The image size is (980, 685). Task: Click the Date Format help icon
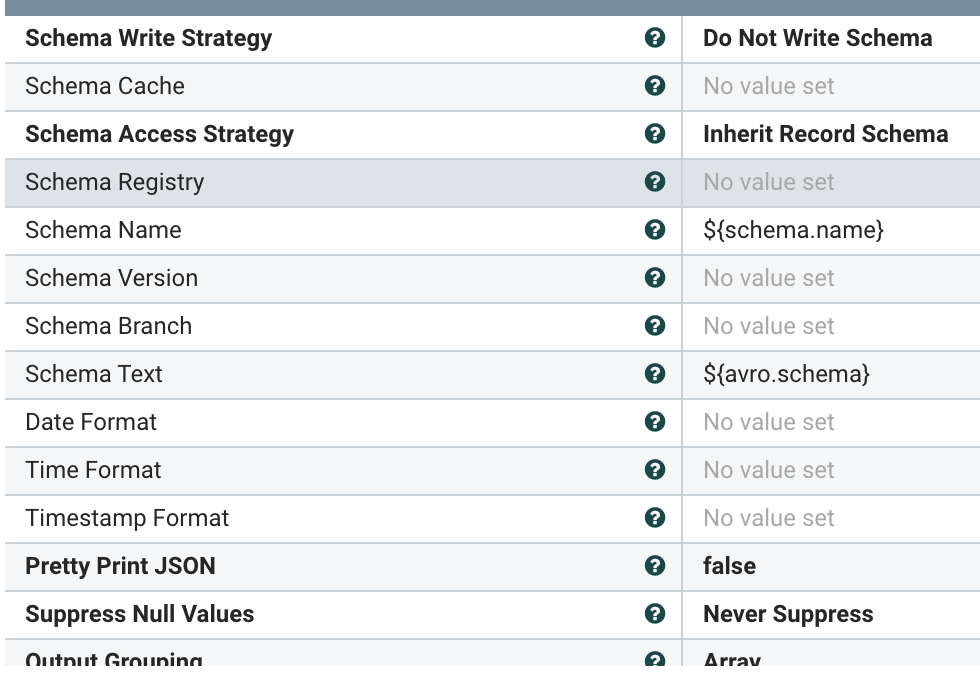coord(655,422)
